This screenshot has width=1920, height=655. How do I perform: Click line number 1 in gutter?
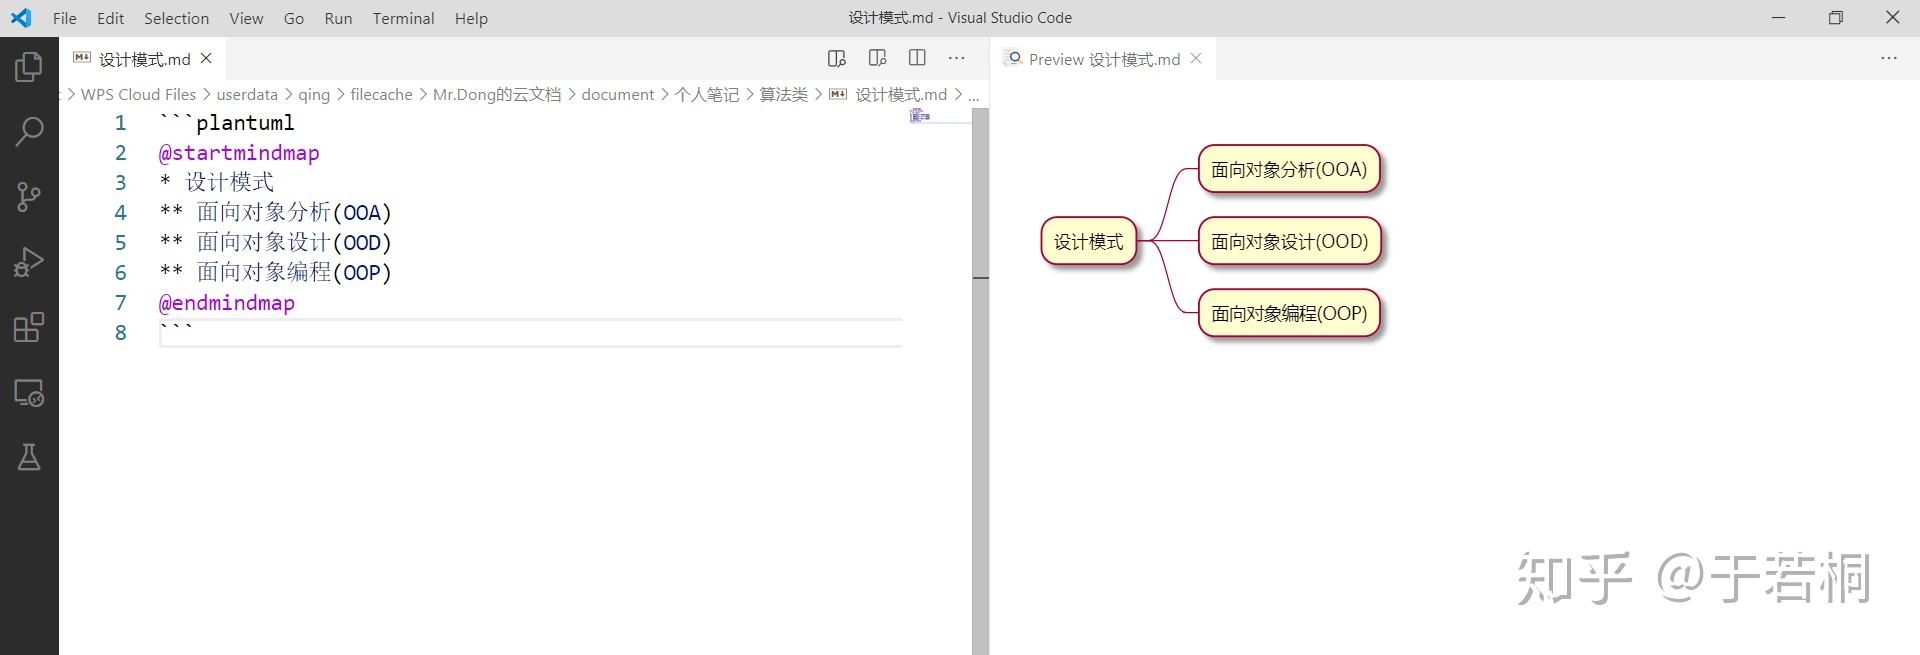[120, 123]
